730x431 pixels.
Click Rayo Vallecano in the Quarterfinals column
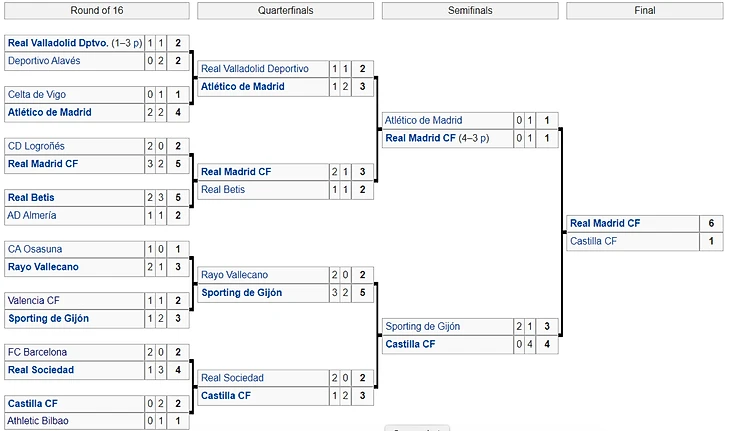pyautogui.click(x=235, y=275)
